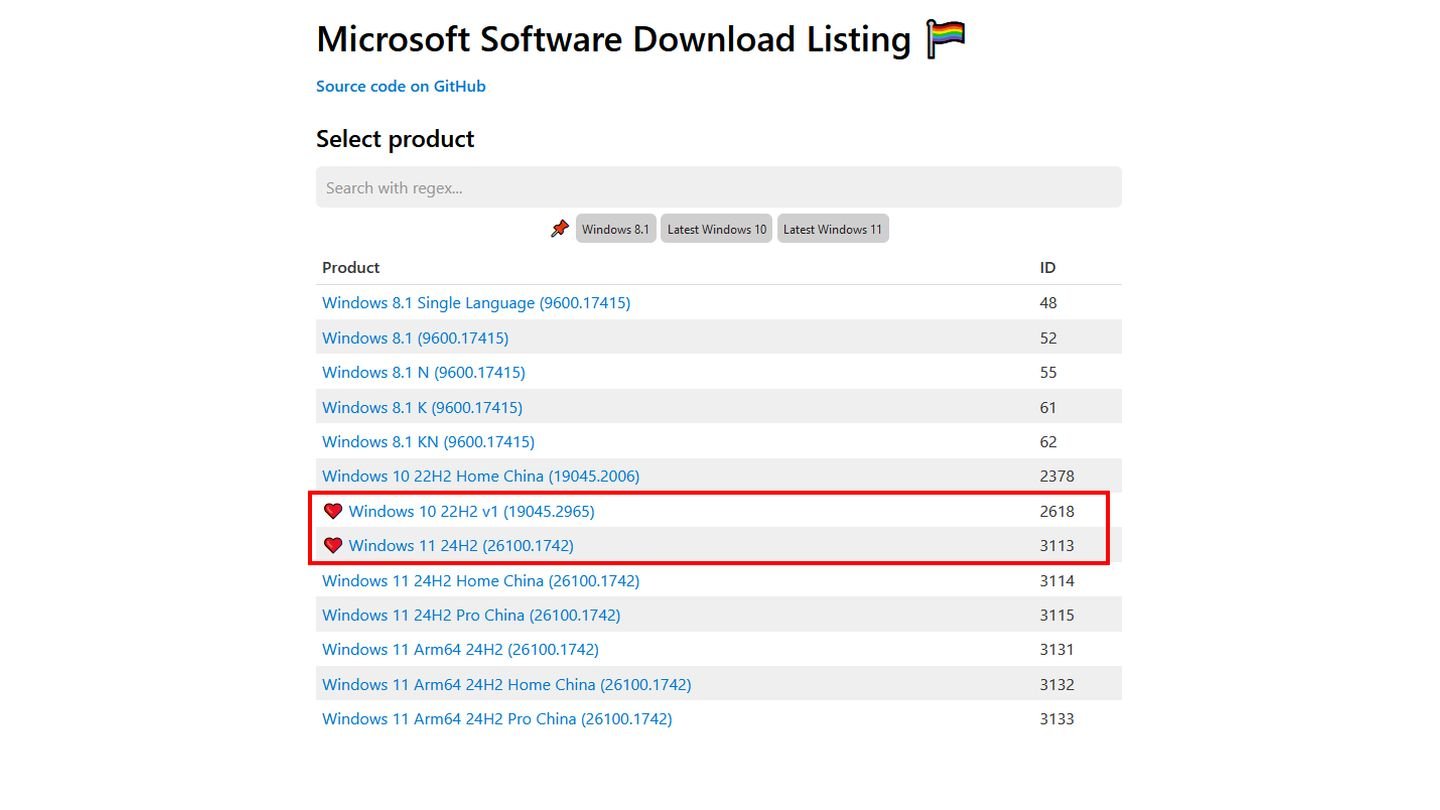Open Windows 8.1 K (9600.17415) link
This screenshot has height=810, width=1440.
tap(422, 407)
